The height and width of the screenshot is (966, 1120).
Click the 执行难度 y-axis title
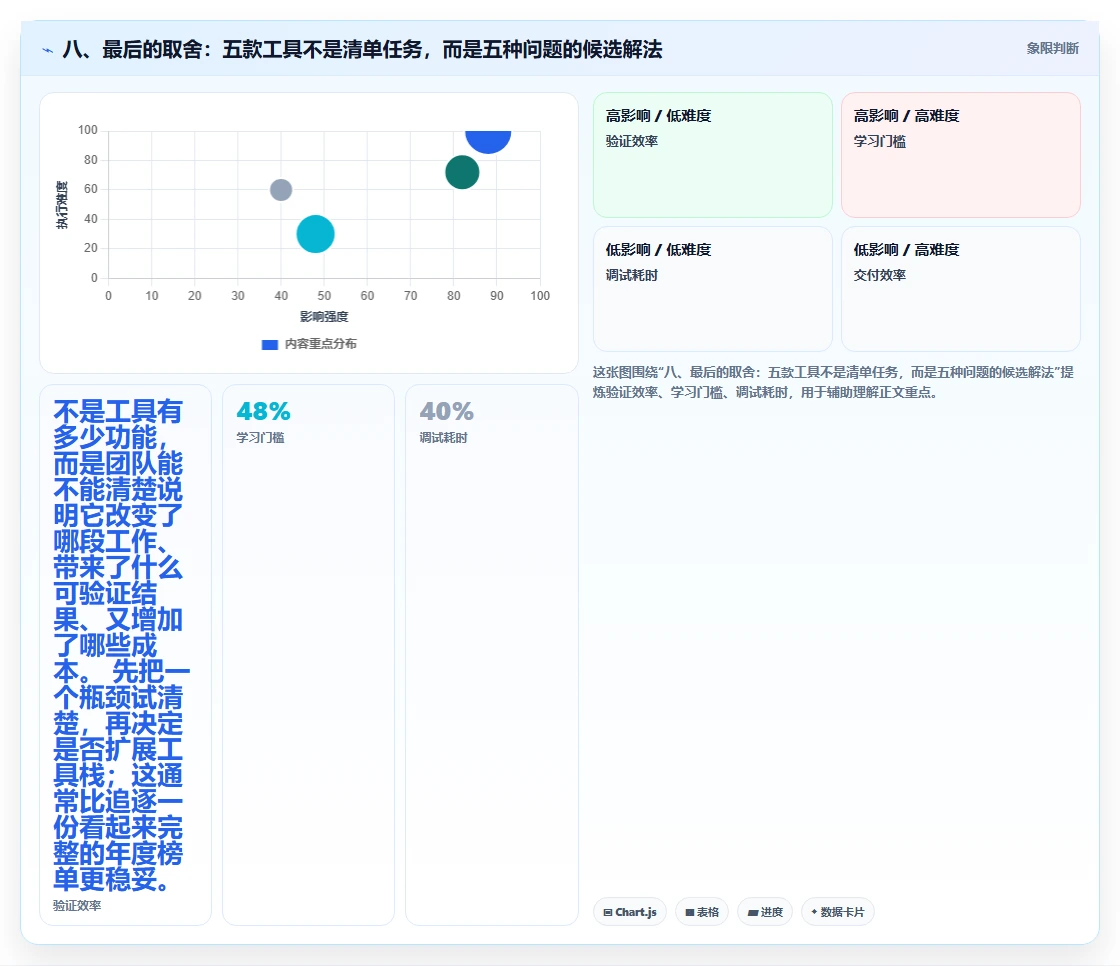pyautogui.click(x=62, y=205)
